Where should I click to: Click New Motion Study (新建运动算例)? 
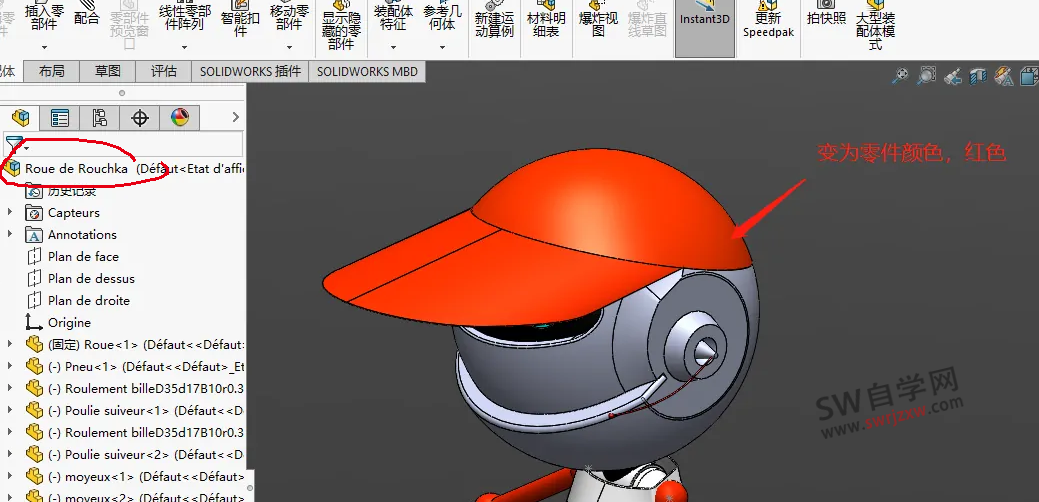point(494,21)
